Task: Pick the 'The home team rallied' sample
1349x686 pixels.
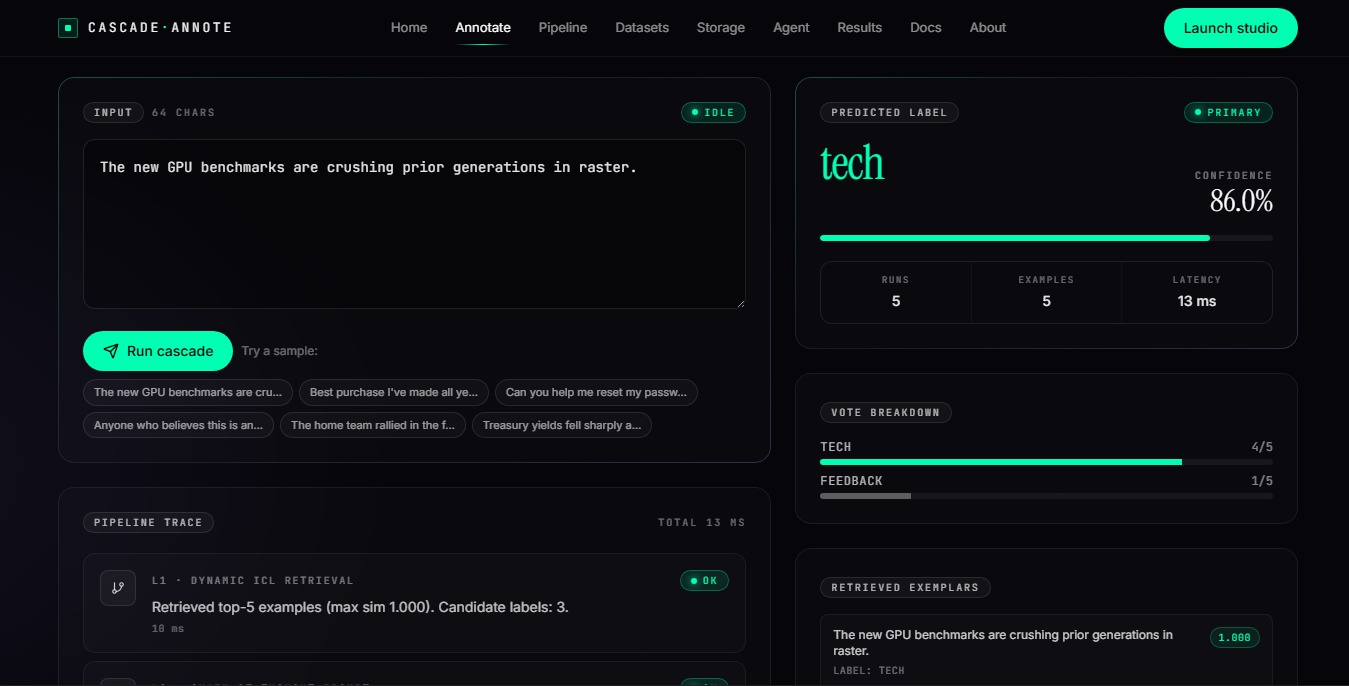Action: pos(373,425)
